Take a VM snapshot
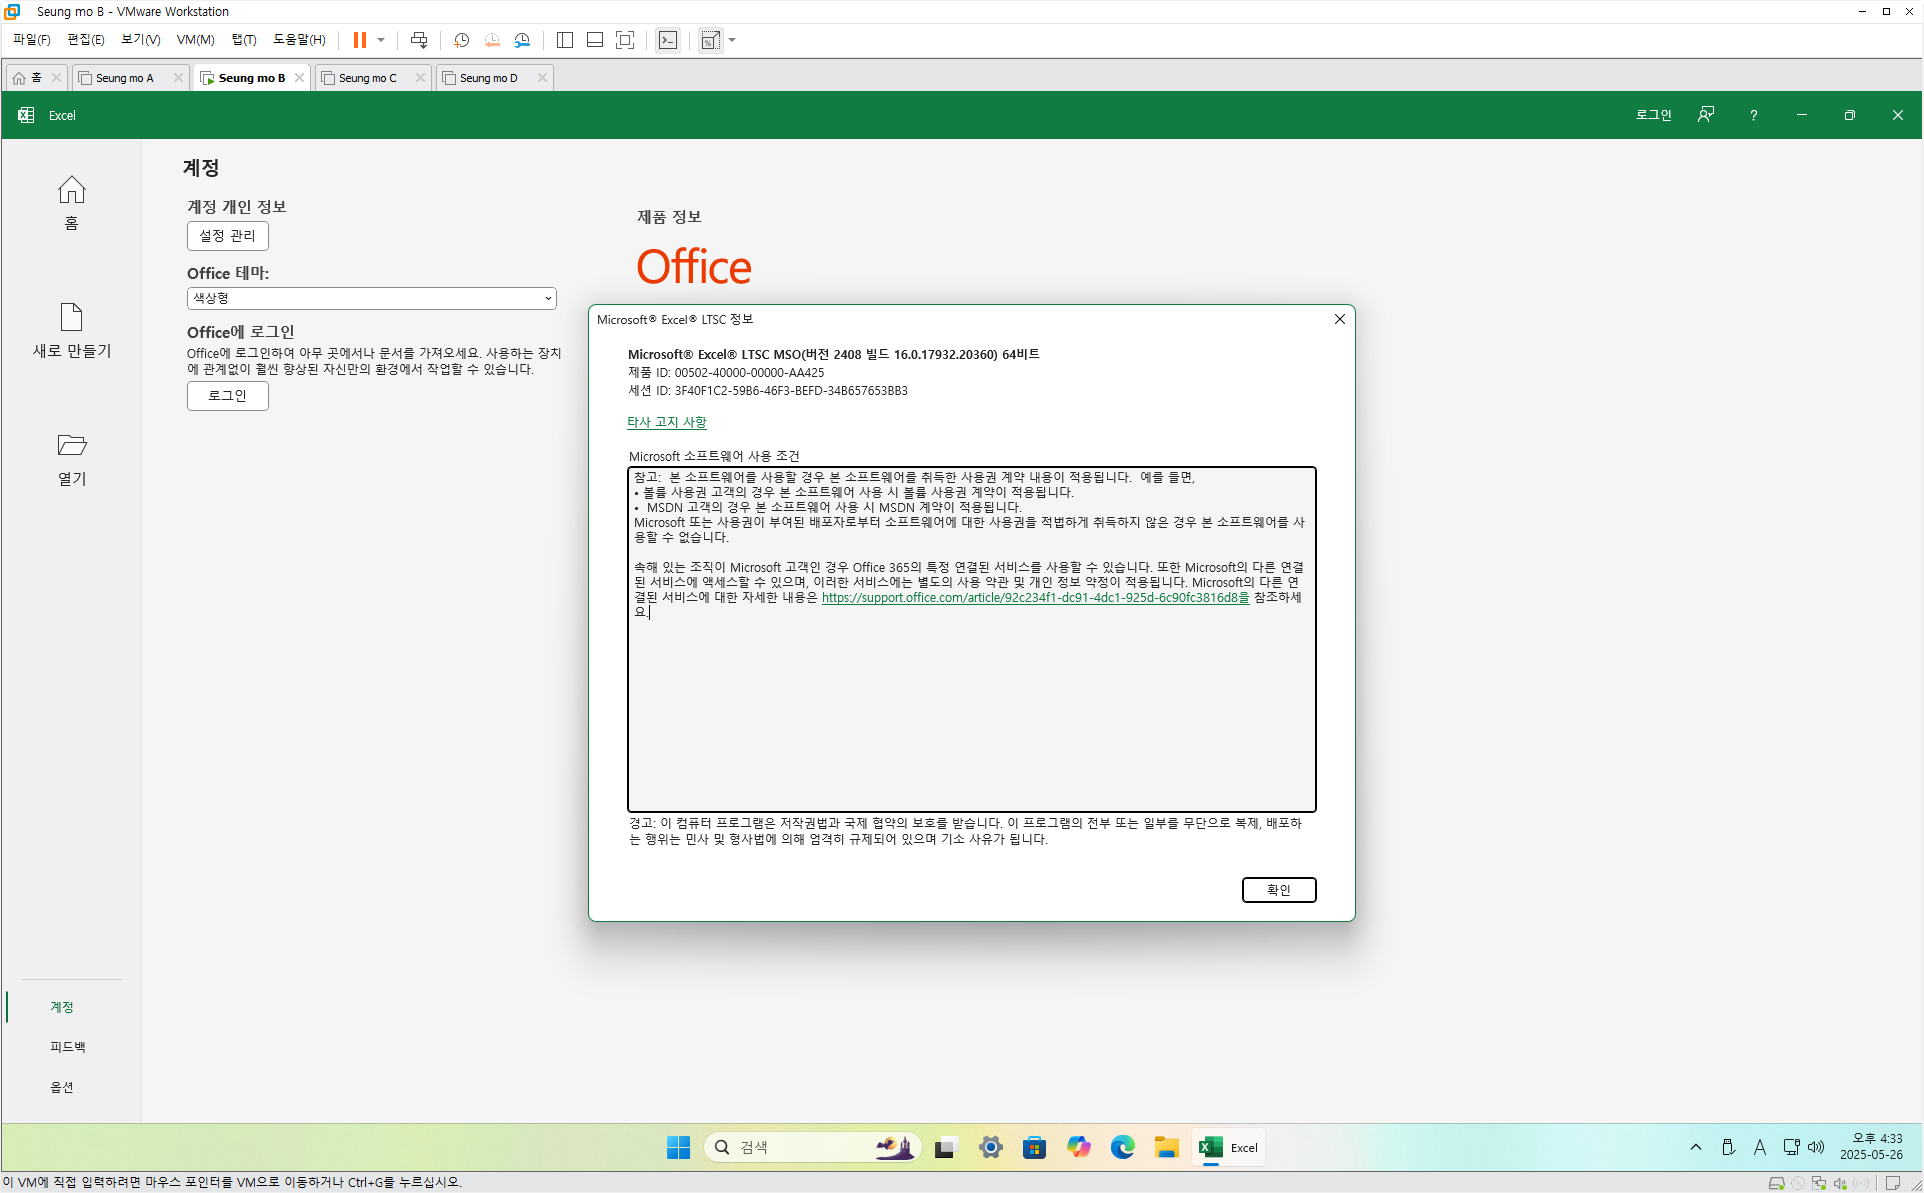This screenshot has width=1924, height=1193. click(461, 40)
